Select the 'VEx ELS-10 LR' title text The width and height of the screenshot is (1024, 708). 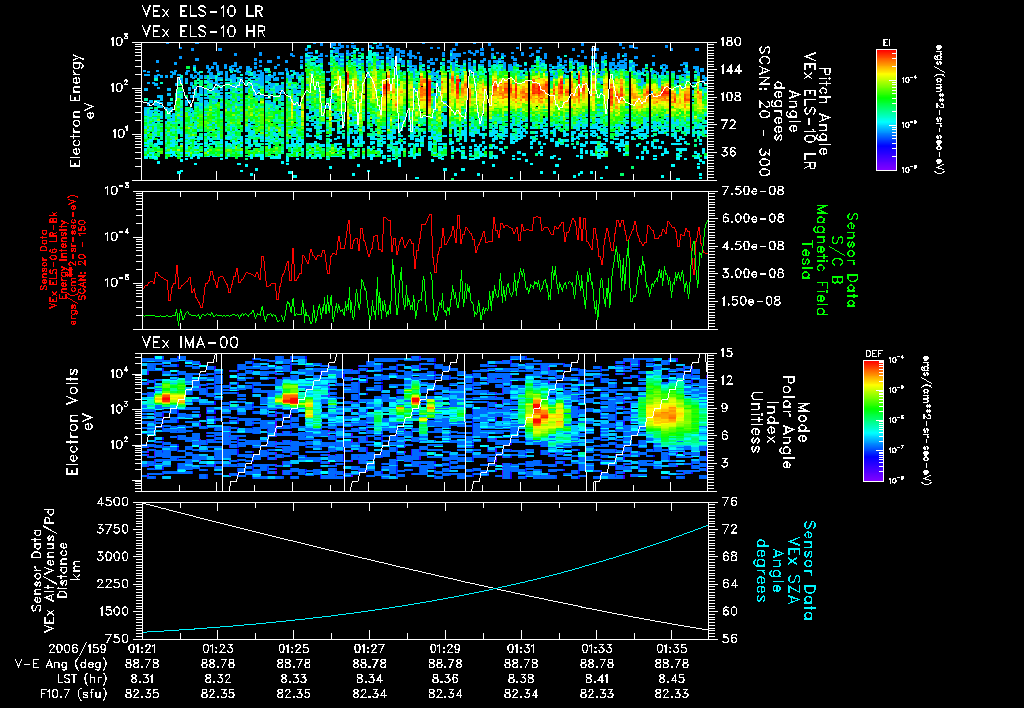(x=202, y=12)
